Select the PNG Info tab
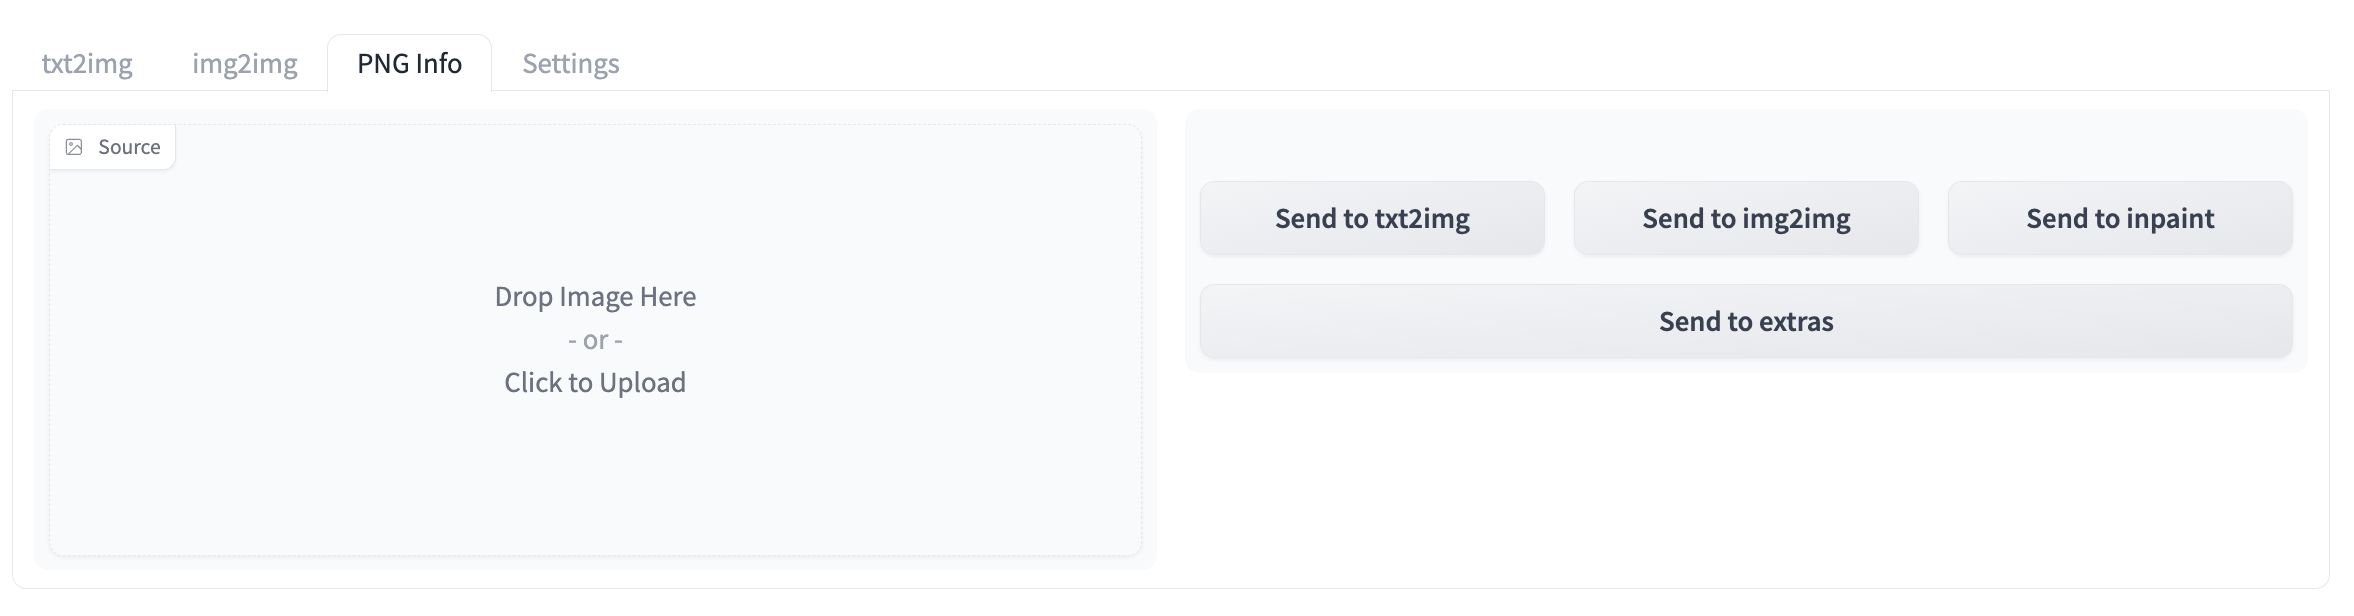The width and height of the screenshot is (2354, 616). [409, 64]
